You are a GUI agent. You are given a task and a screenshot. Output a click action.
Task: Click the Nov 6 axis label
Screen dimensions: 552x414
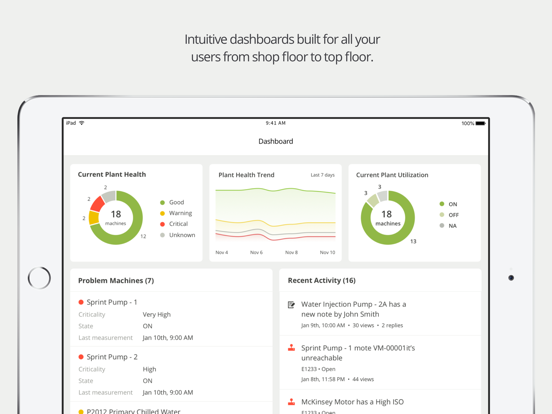click(x=256, y=252)
